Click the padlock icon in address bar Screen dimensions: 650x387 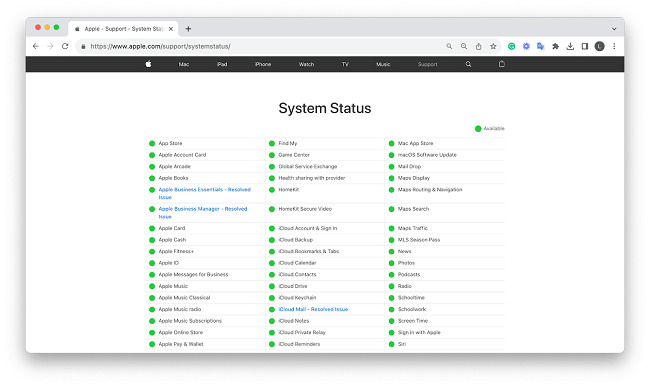coord(83,46)
